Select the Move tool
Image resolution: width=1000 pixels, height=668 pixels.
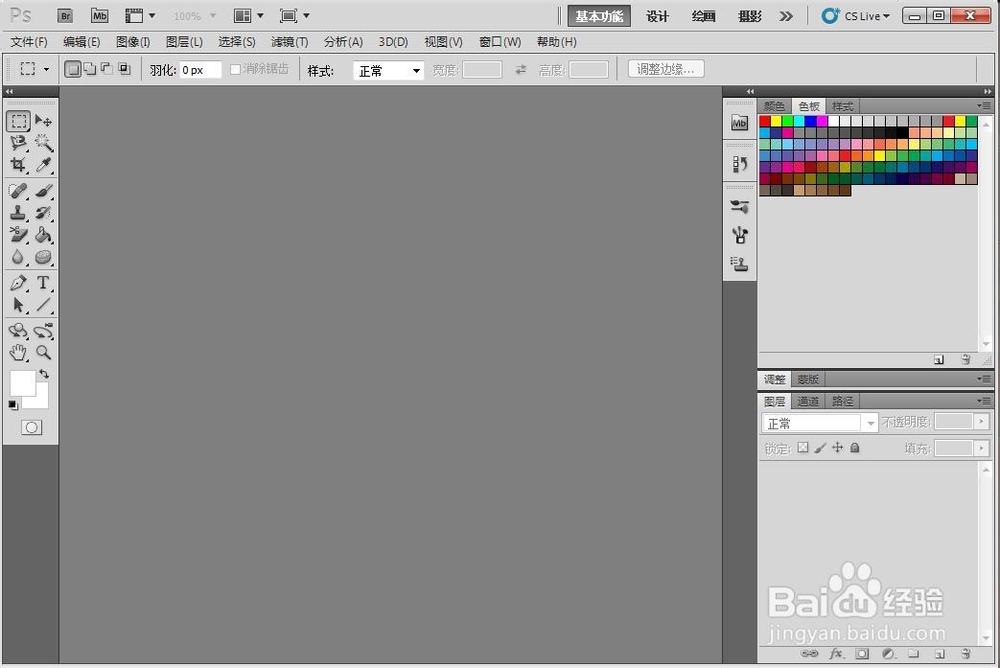tap(43, 121)
